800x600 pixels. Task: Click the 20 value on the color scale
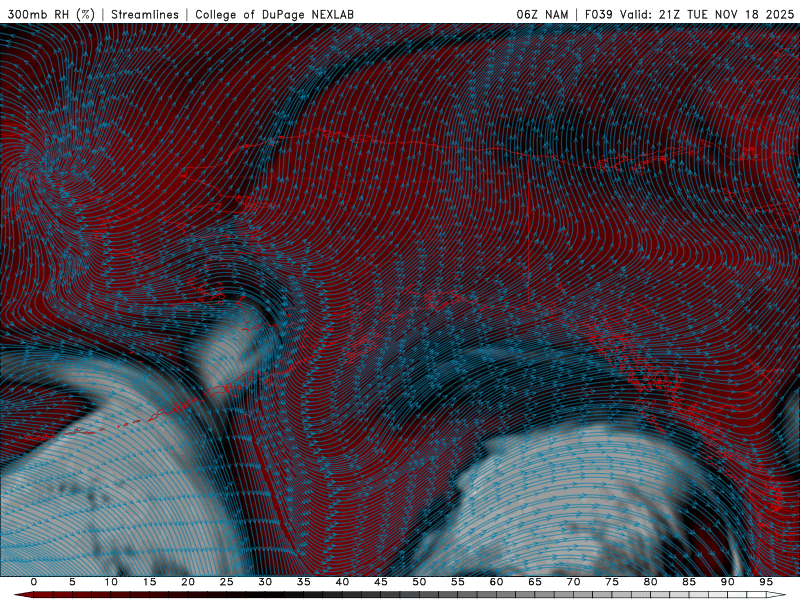tap(188, 582)
